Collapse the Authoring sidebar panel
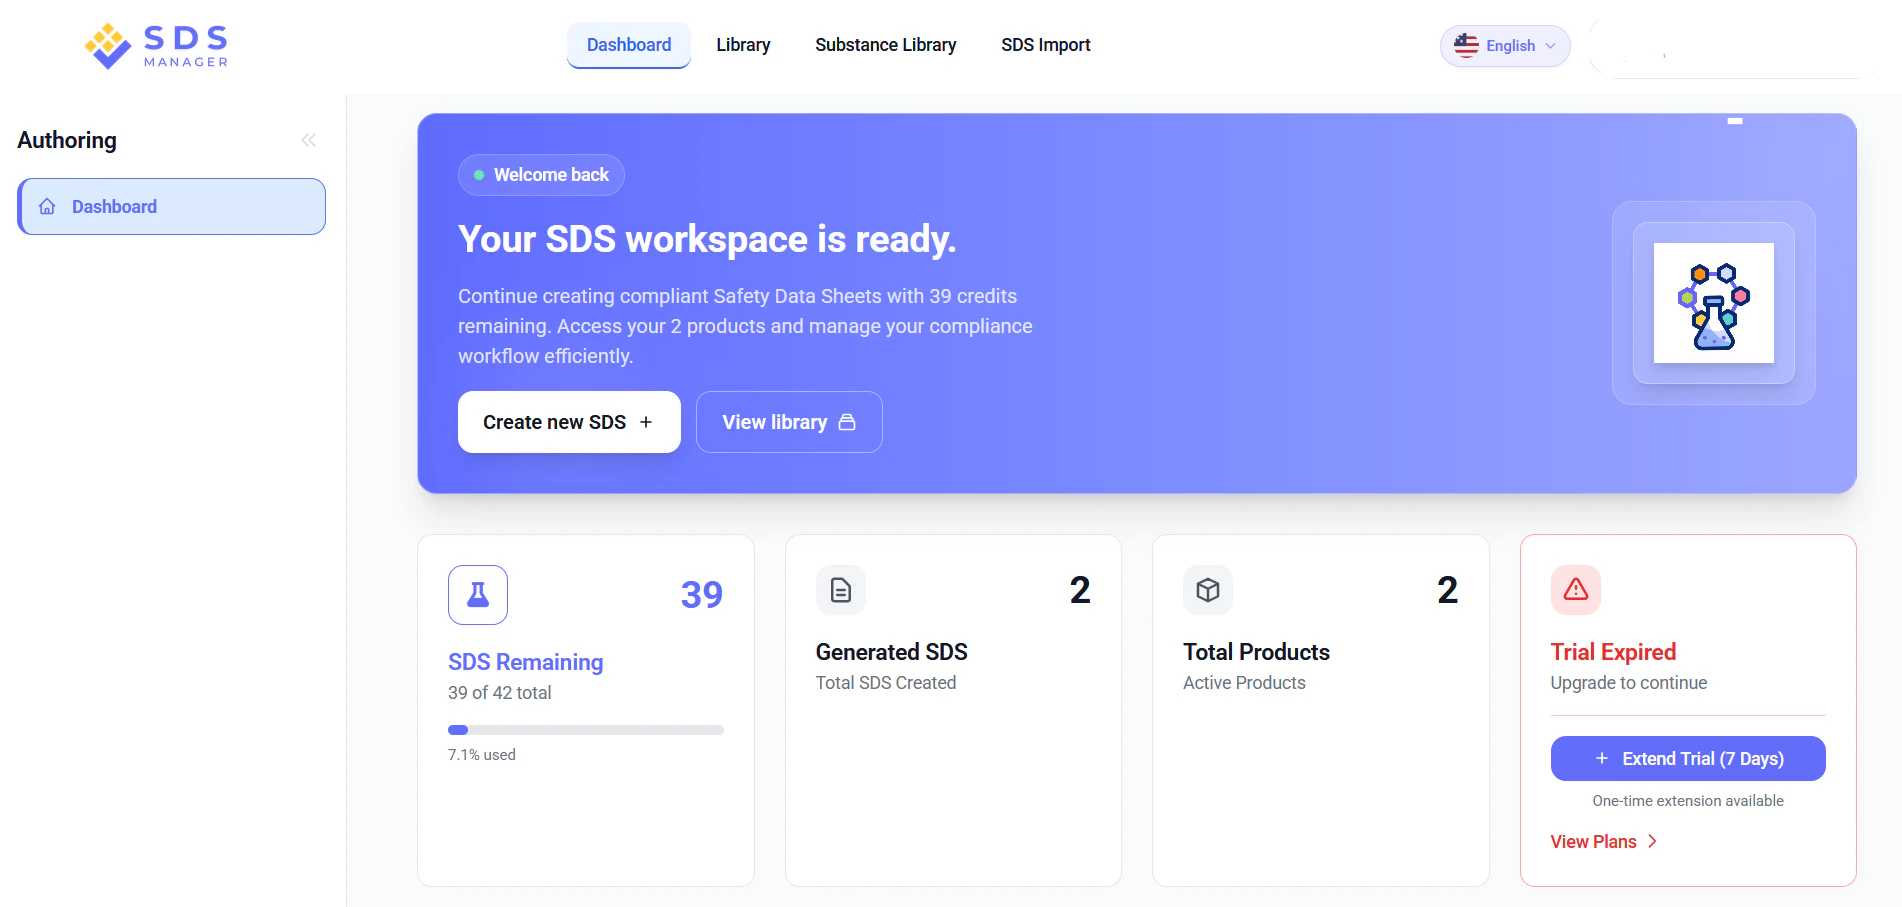Viewport: 1902px width, 907px height. (308, 140)
